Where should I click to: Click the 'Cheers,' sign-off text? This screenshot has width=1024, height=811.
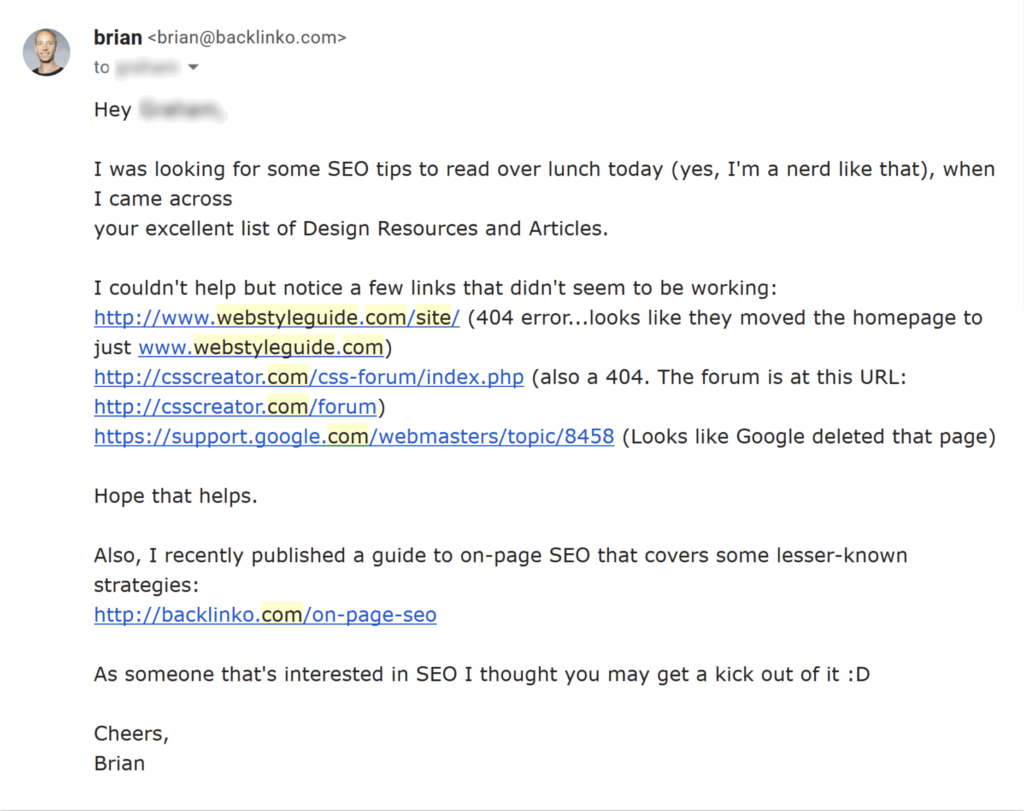click(131, 734)
